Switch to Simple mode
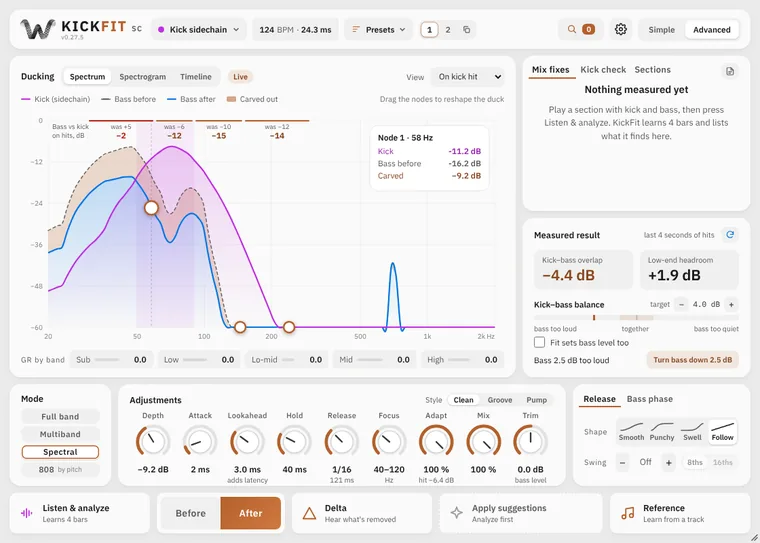Screen dimensions: 760x543 [662, 30]
